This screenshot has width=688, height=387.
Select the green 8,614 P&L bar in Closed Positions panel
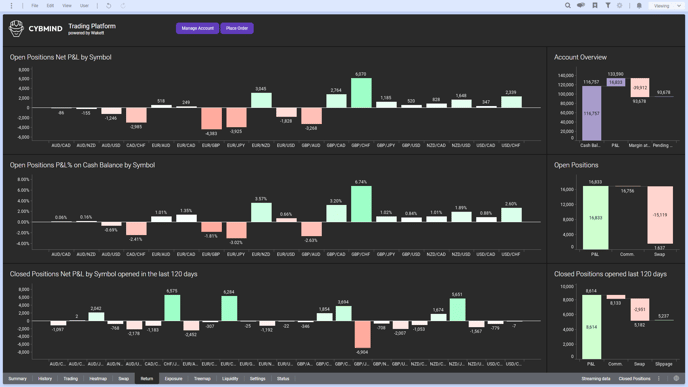point(591,327)
